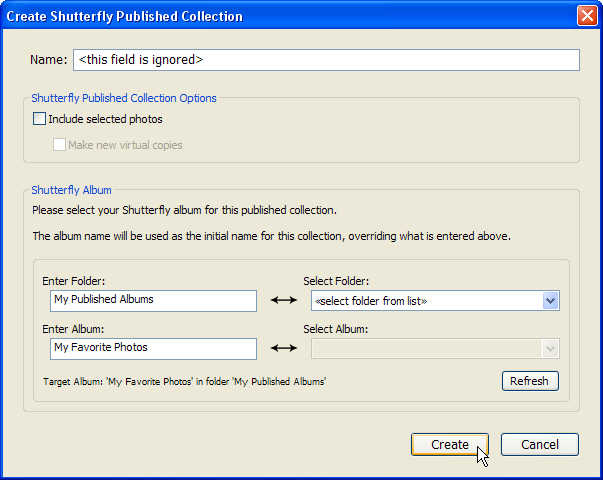Viewport: 603px width, 480px height.
Task: Close the dialog with the red X
Action: 587,16
